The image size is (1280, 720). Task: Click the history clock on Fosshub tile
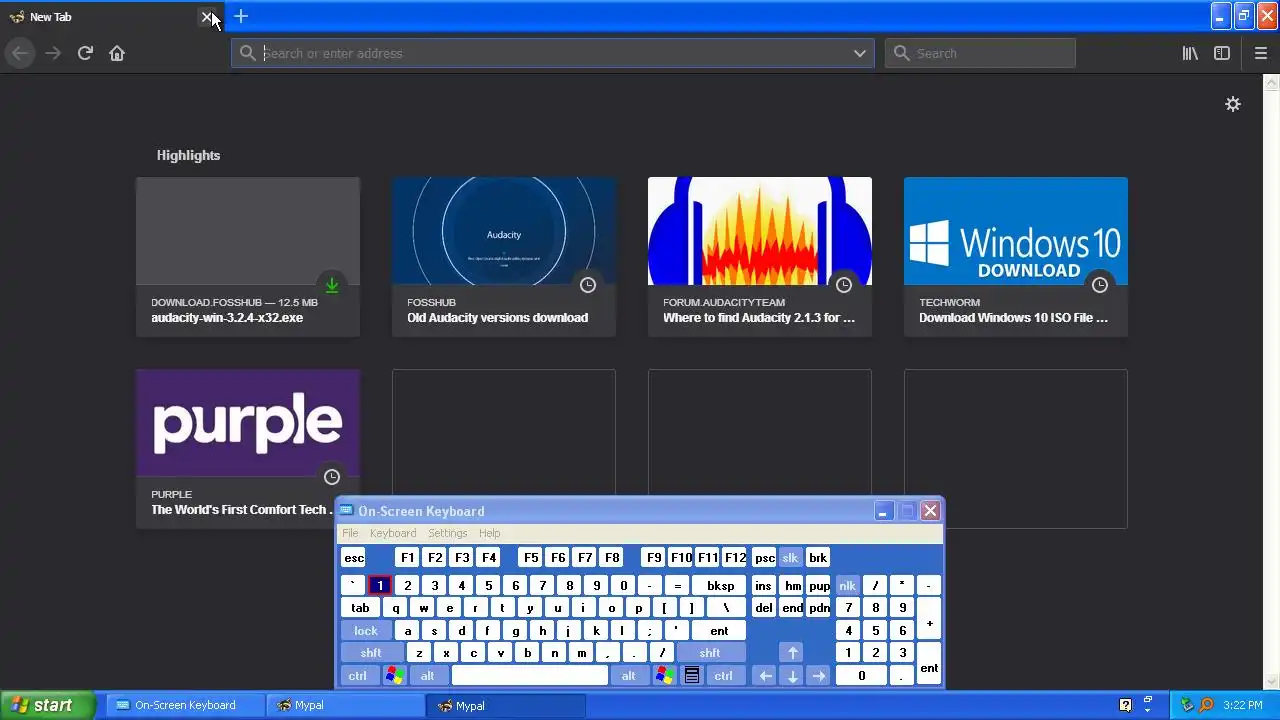(x=588, y=285)
